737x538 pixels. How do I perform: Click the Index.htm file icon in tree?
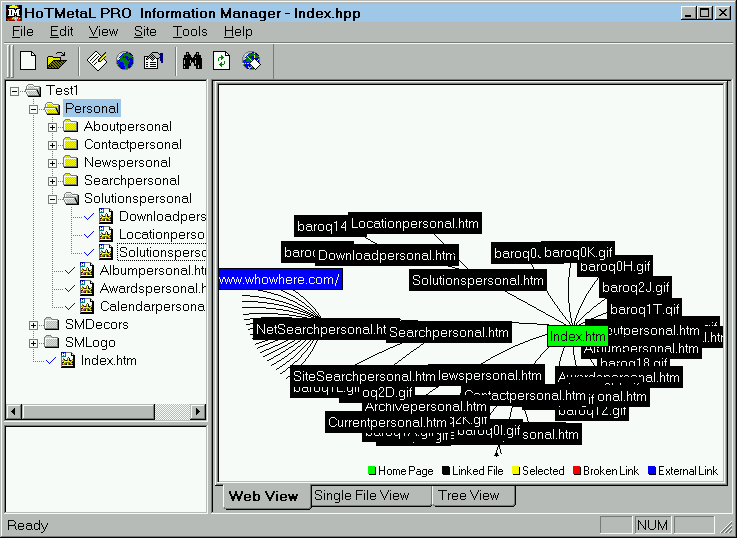(x=68, y=360)
